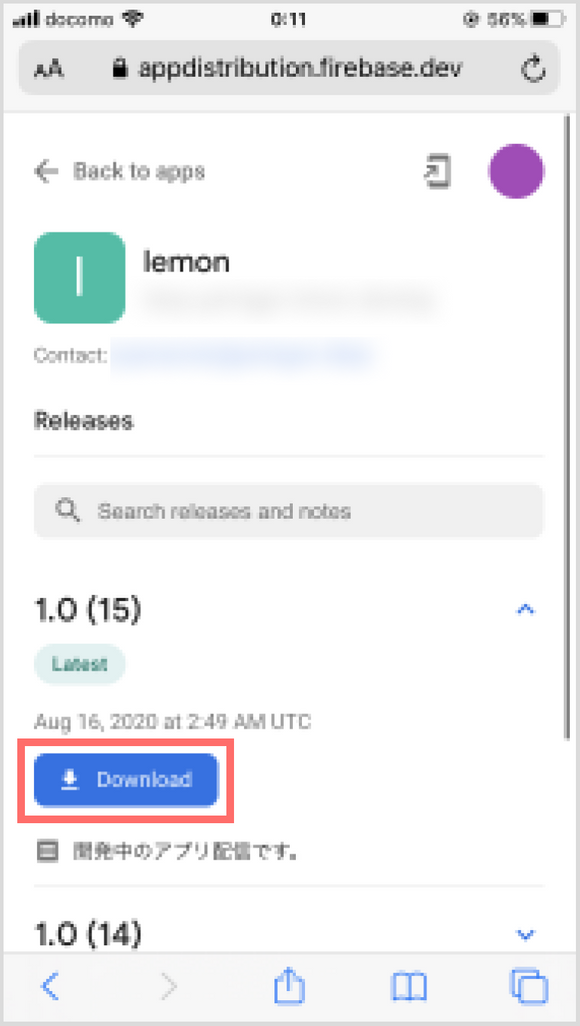Tap the Safari forward arrow
The height and width of the screenshot is (1026, 580).
tap(170, 985)
